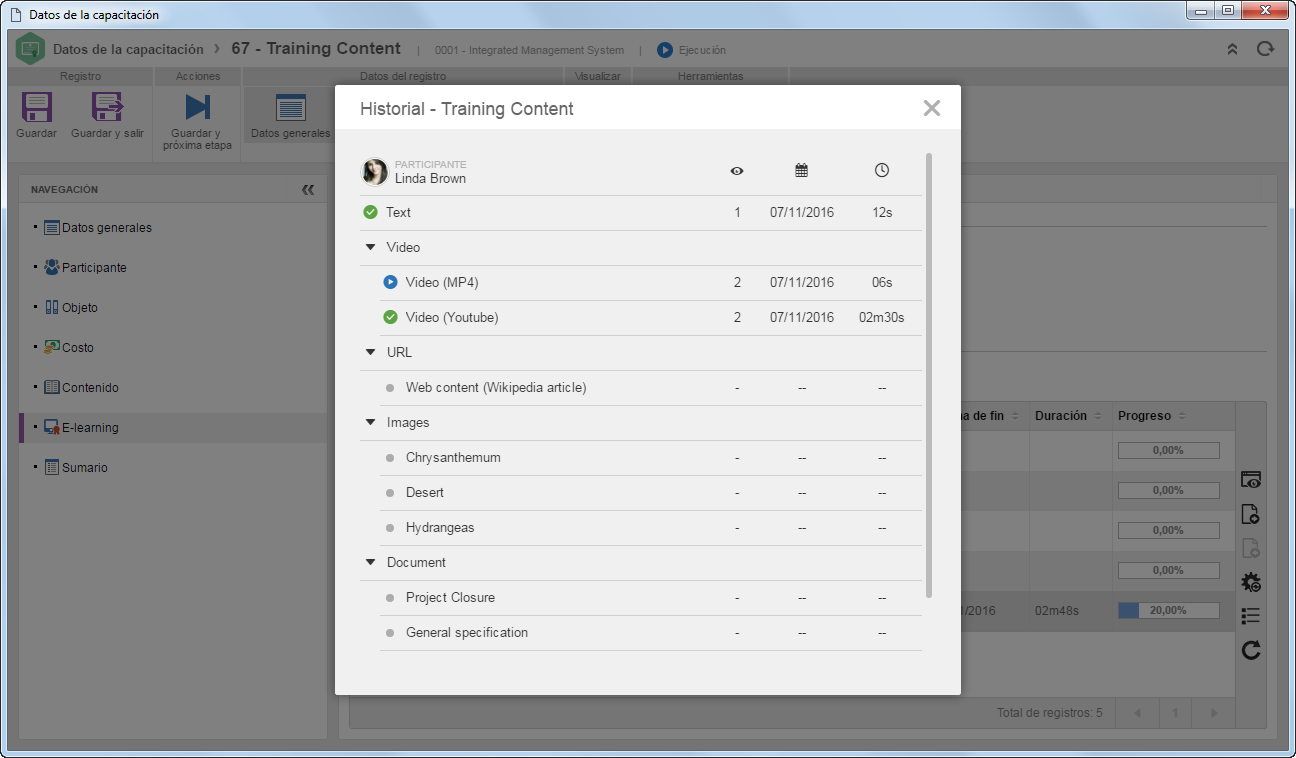This screenshot has width=1296, height=758.
Task: Click the calendar date column icon
Action: click(801, 171)
